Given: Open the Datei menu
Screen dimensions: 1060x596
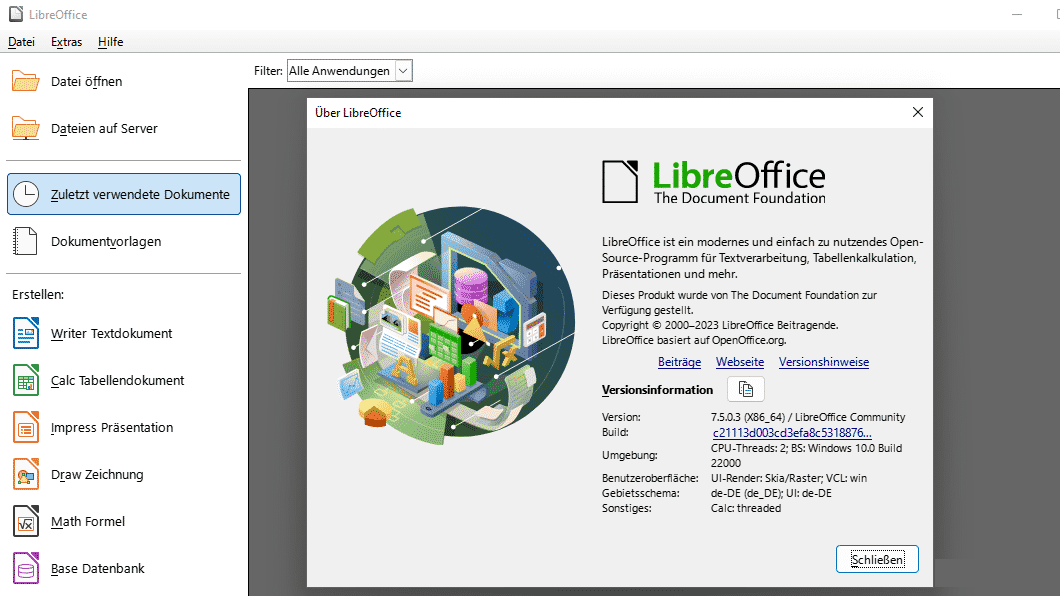Looking at the screenshot, I should point(21,42).
